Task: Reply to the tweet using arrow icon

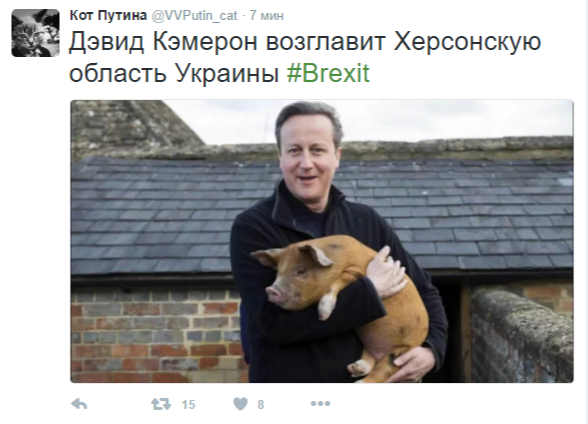Action: [79, 404]
